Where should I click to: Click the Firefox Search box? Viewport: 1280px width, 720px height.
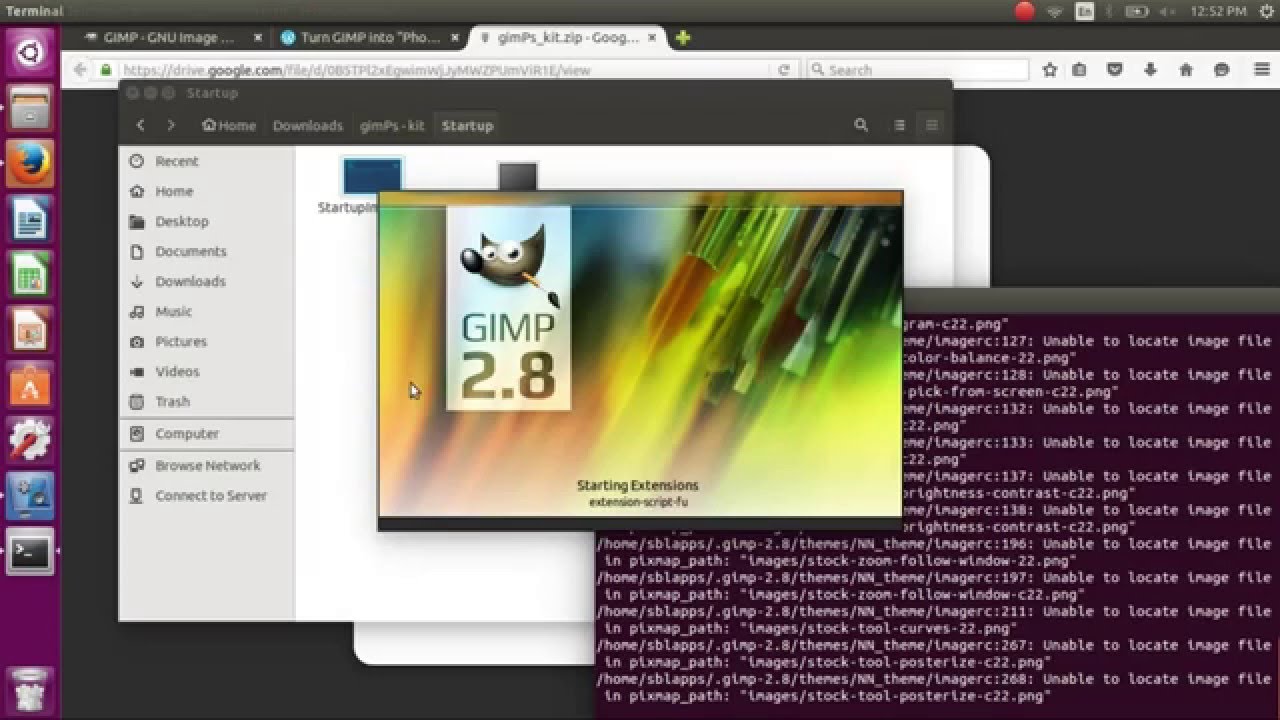[x=918, y=70]
